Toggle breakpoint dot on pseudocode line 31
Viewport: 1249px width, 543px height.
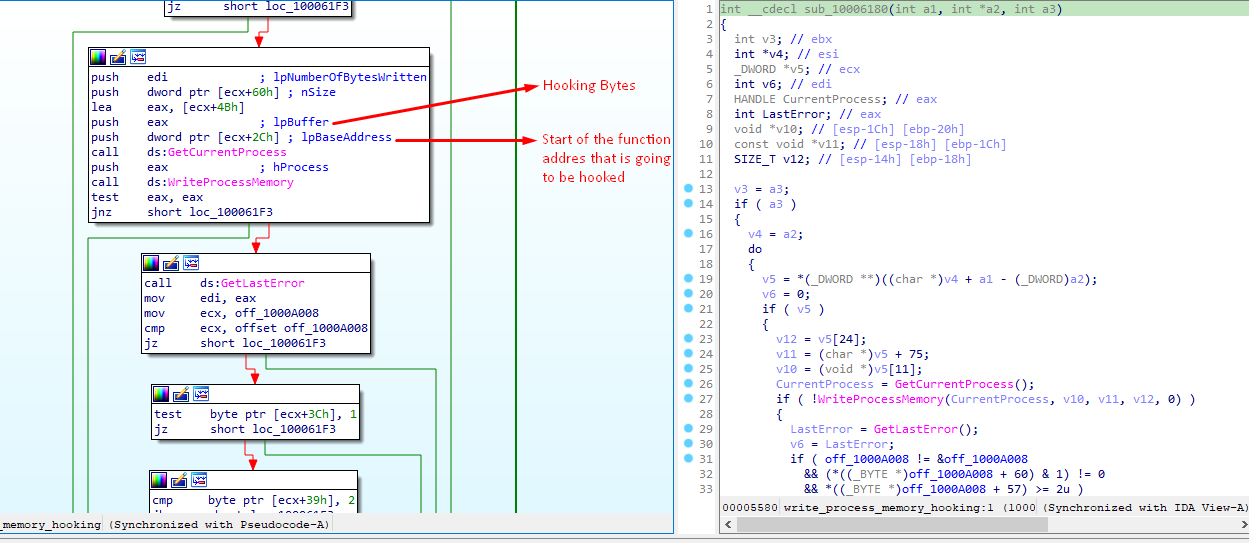(x=688, y=459)
